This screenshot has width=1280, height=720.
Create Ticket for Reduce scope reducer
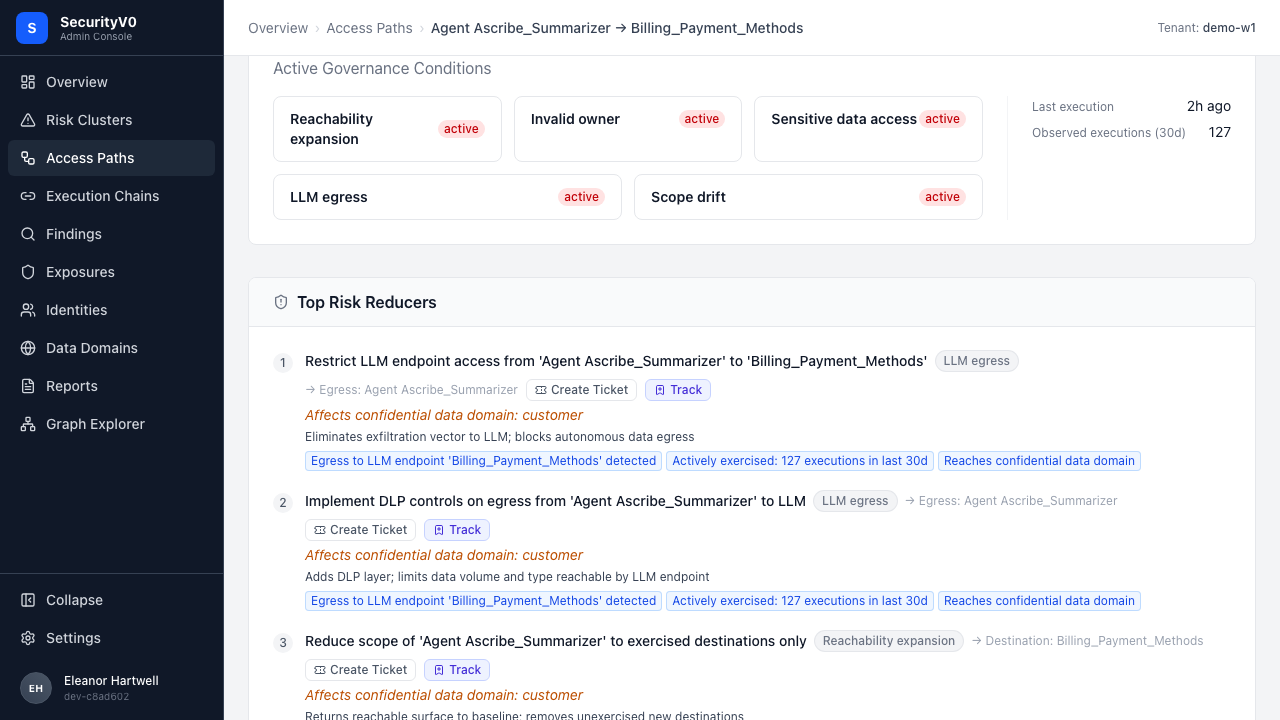(360, 670)
